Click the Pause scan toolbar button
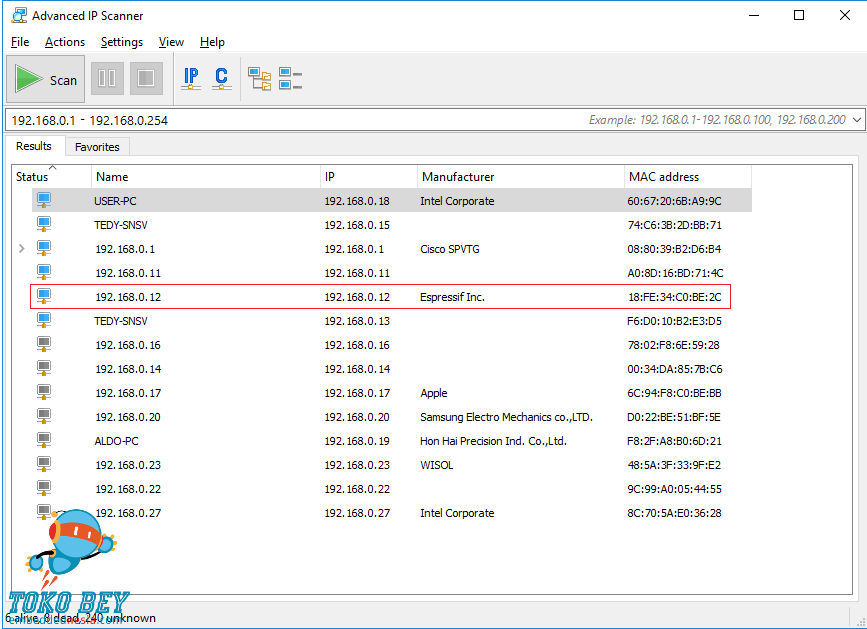Image resolution: width=867 pixels, height=629 pixels. [x=107, y=78]
